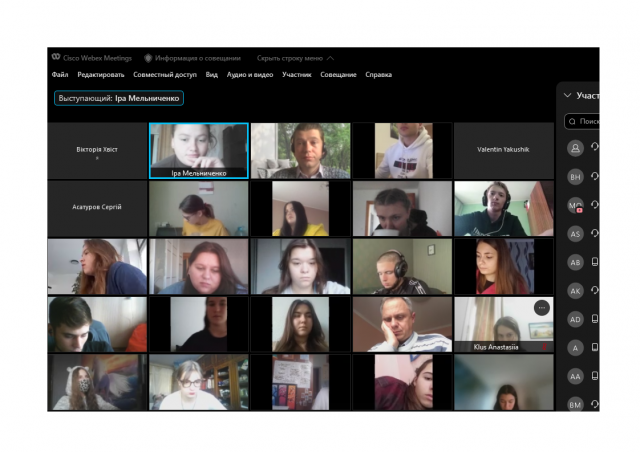640x452 pixels.
Task: Select the Іра Мельниченко video tile
Action: tap(199, 151)
